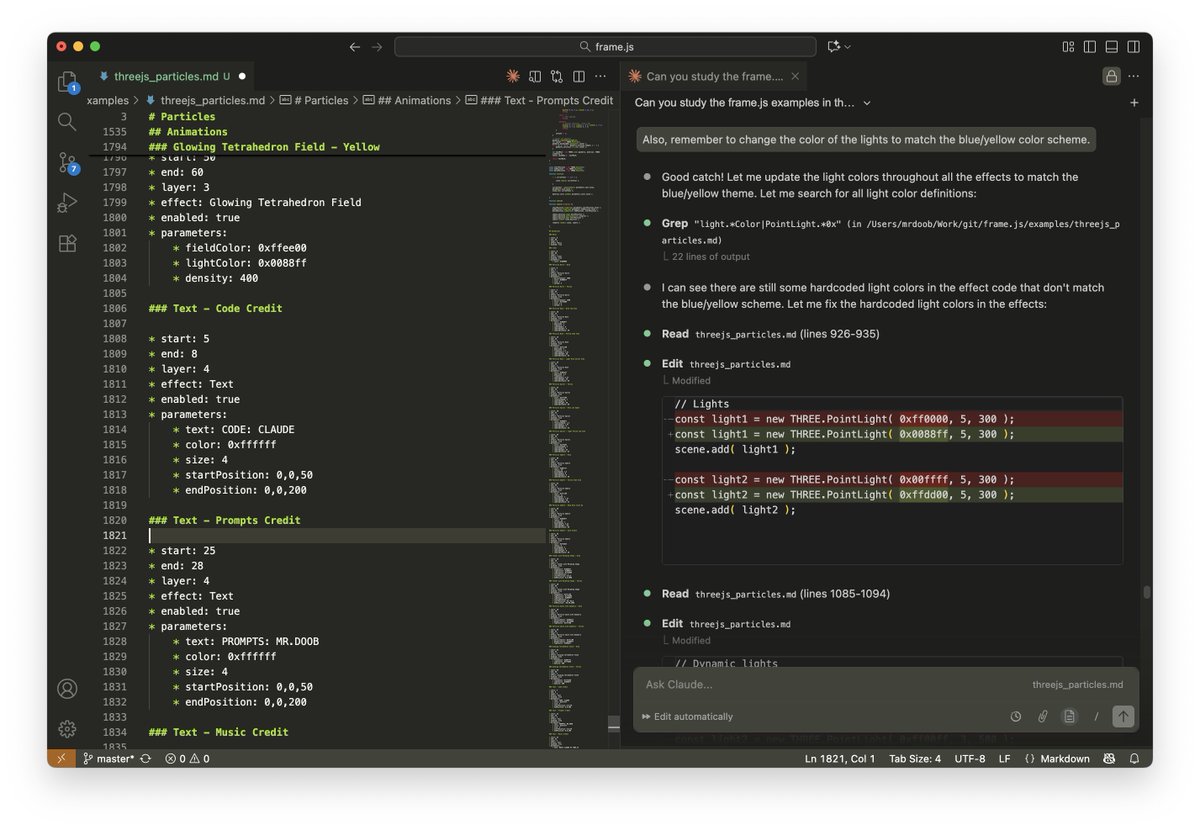This screenshot has width=1200, height=830.
Task: Open the Run and Debug view
Action: pyautogui.click(x=67, y=202)
